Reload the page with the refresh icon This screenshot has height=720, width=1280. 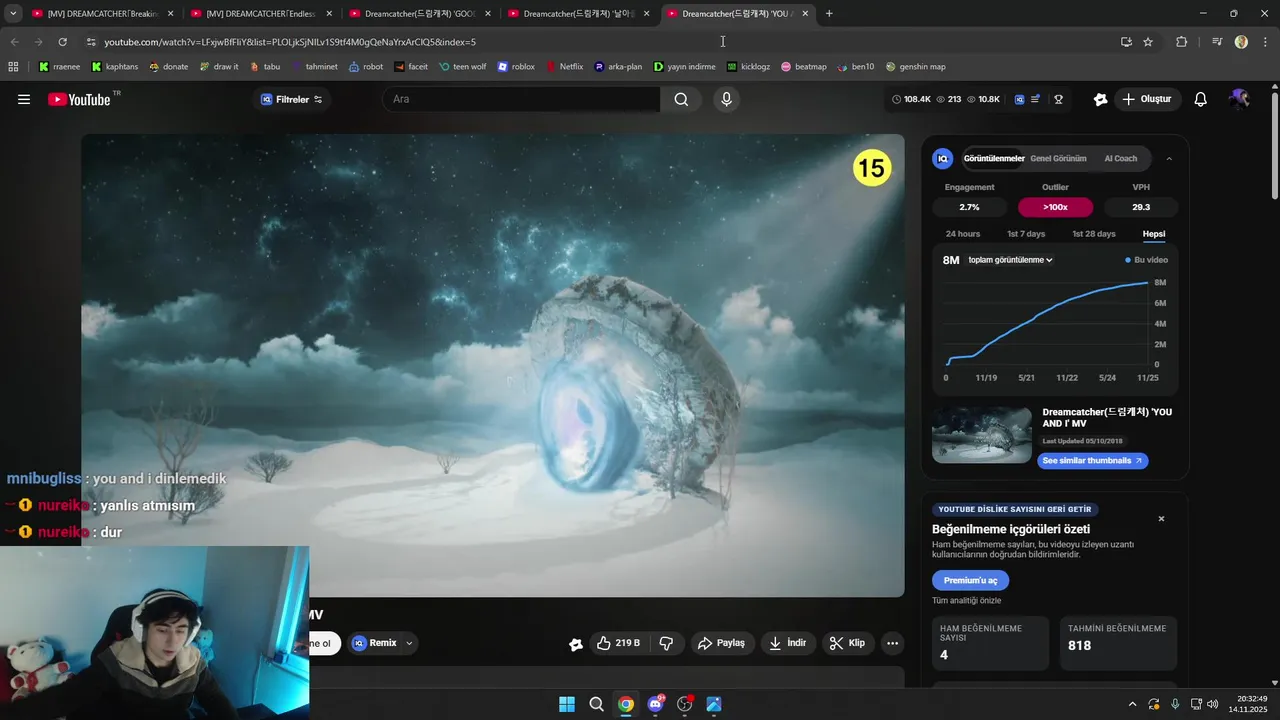[62, 42]
